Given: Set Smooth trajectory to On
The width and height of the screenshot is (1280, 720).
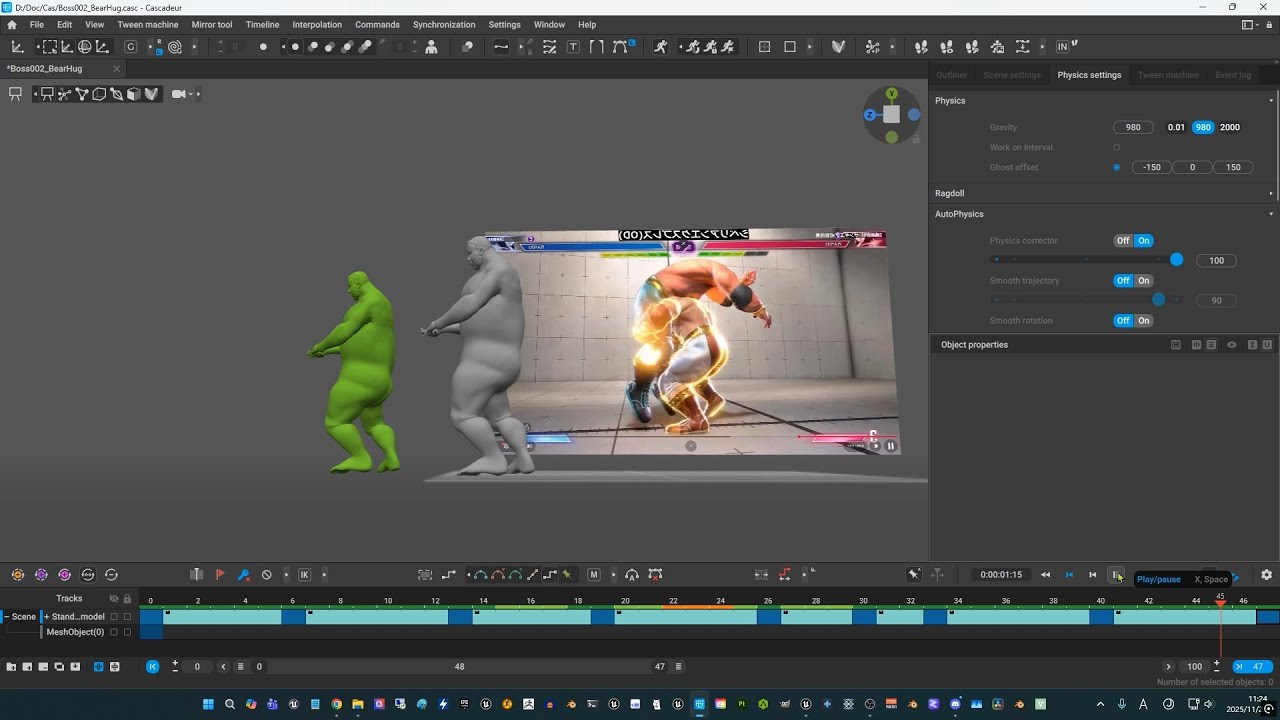Looking at the screenshot, I should tap(1144, 281).
